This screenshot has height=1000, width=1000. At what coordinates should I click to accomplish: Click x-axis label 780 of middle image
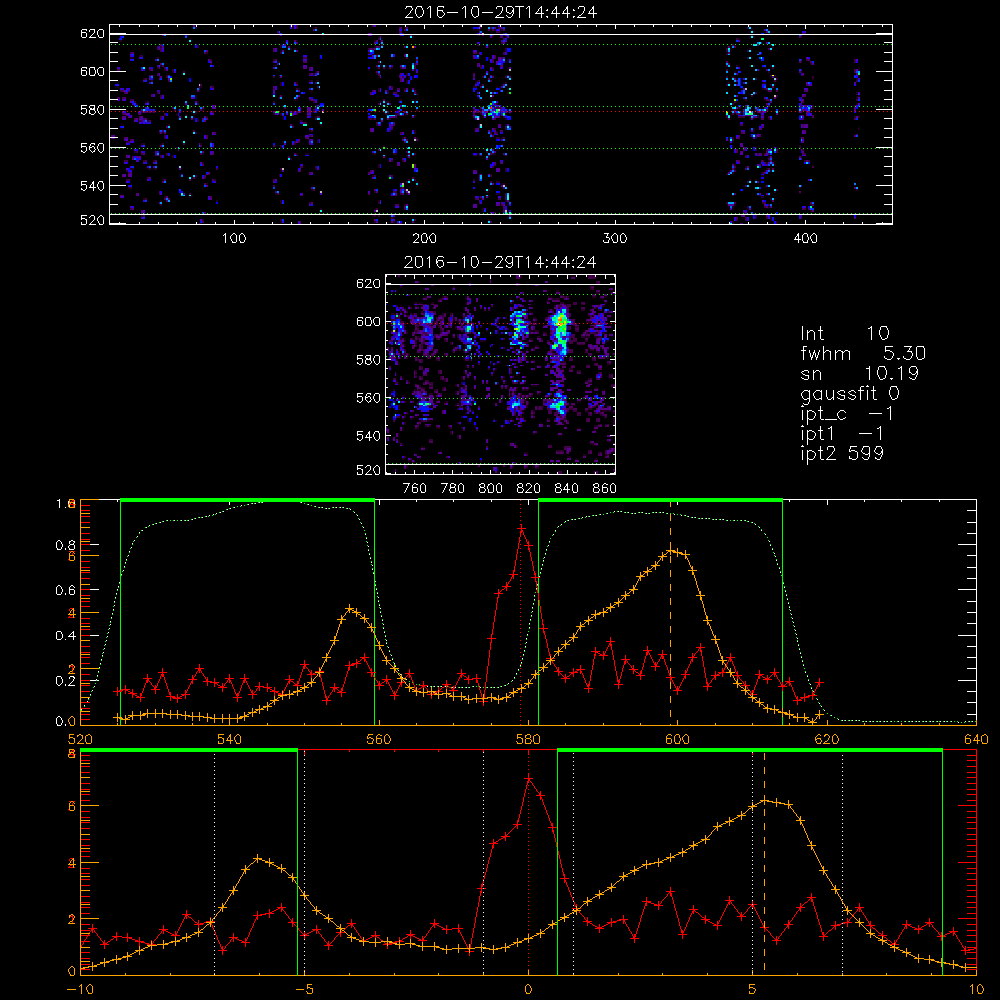[x=453, y=489]
